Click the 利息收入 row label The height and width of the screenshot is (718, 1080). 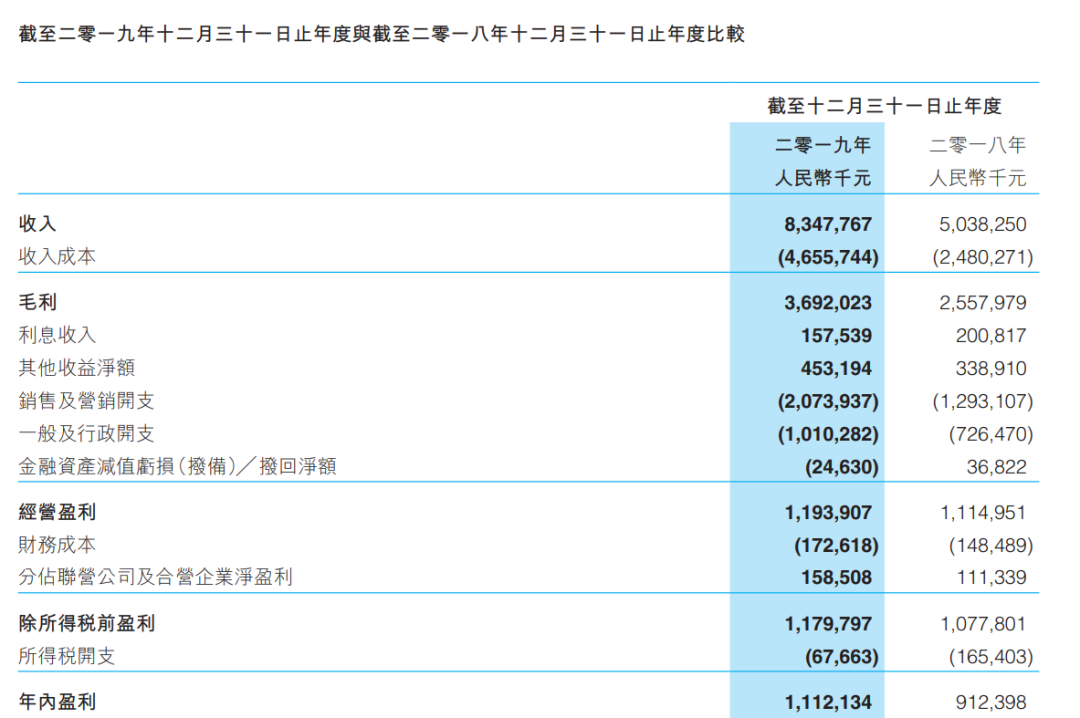coord(57,335)
